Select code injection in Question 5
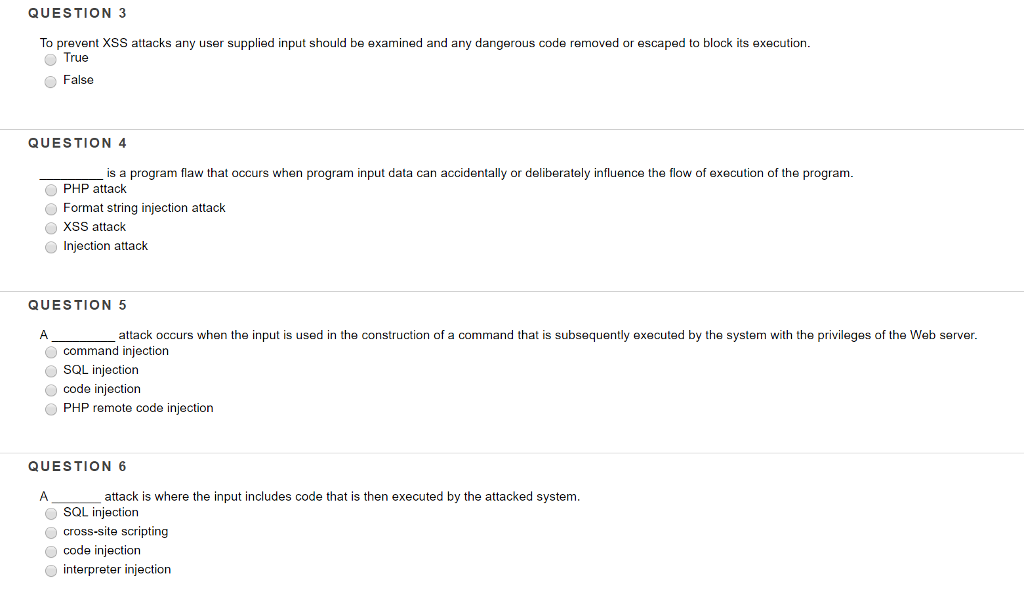 coord(50,389)
